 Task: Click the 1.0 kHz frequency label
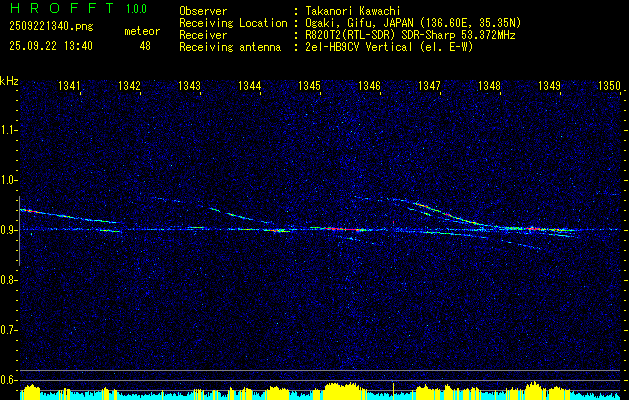point(7,180)
